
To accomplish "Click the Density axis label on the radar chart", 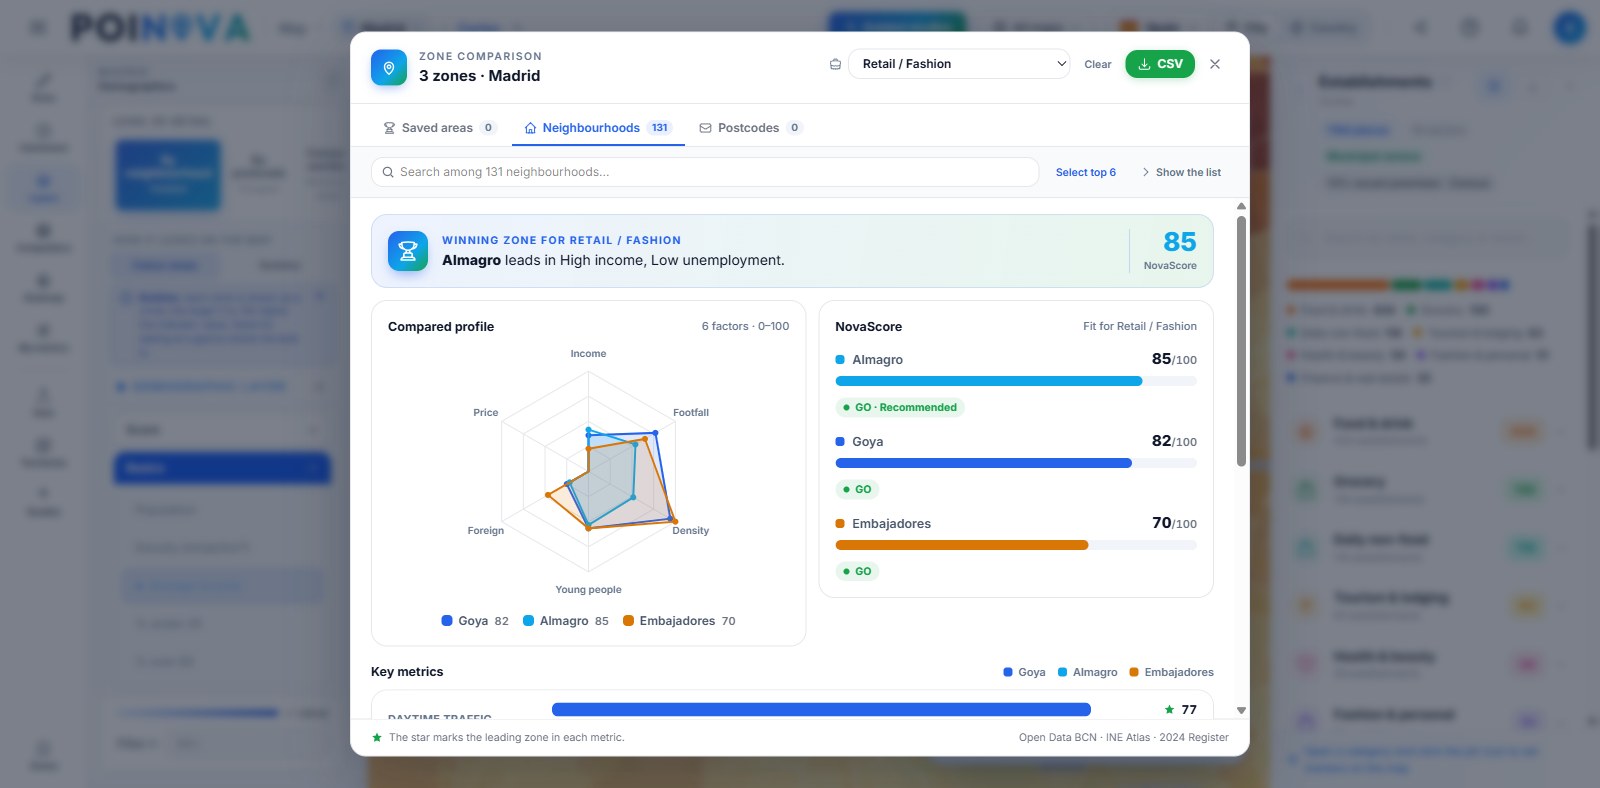I will point(691,531).
